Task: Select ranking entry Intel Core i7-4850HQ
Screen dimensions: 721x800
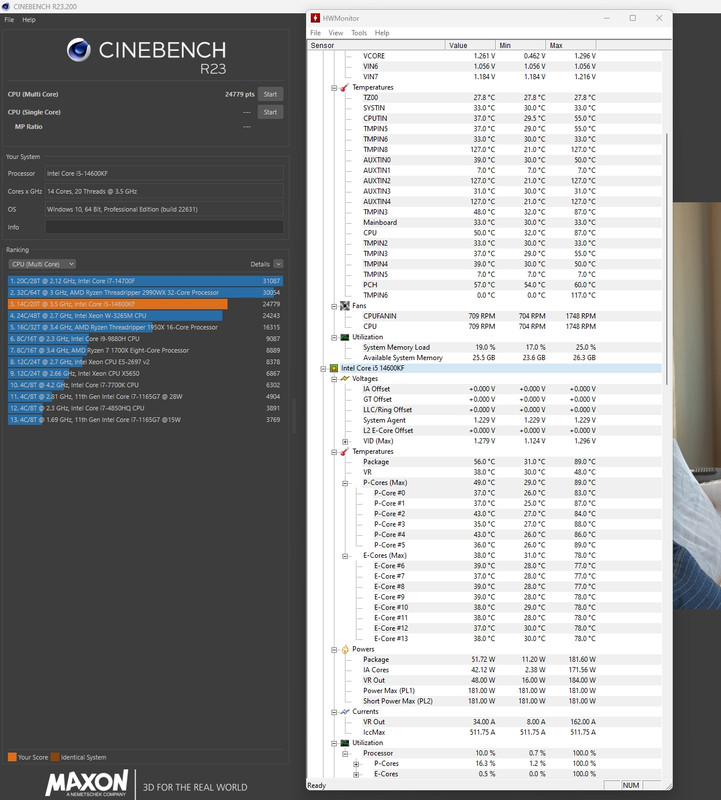Action: pyautogui.click(x=145, y=408)
